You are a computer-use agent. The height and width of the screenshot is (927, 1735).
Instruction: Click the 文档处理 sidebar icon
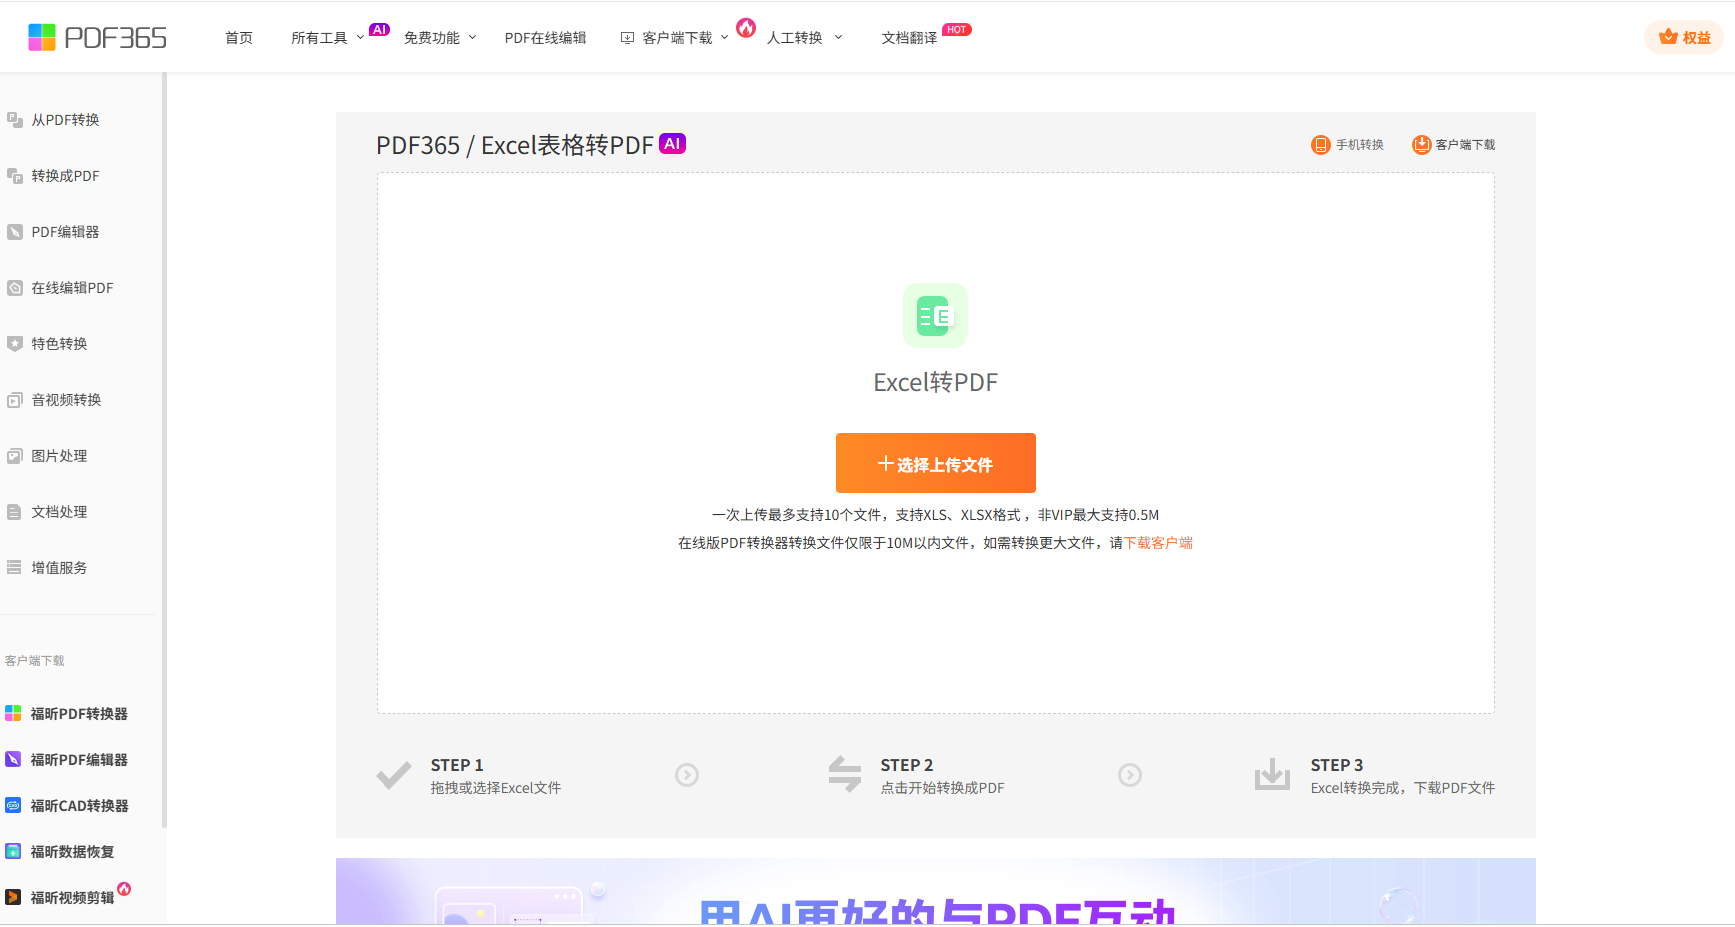15,512
